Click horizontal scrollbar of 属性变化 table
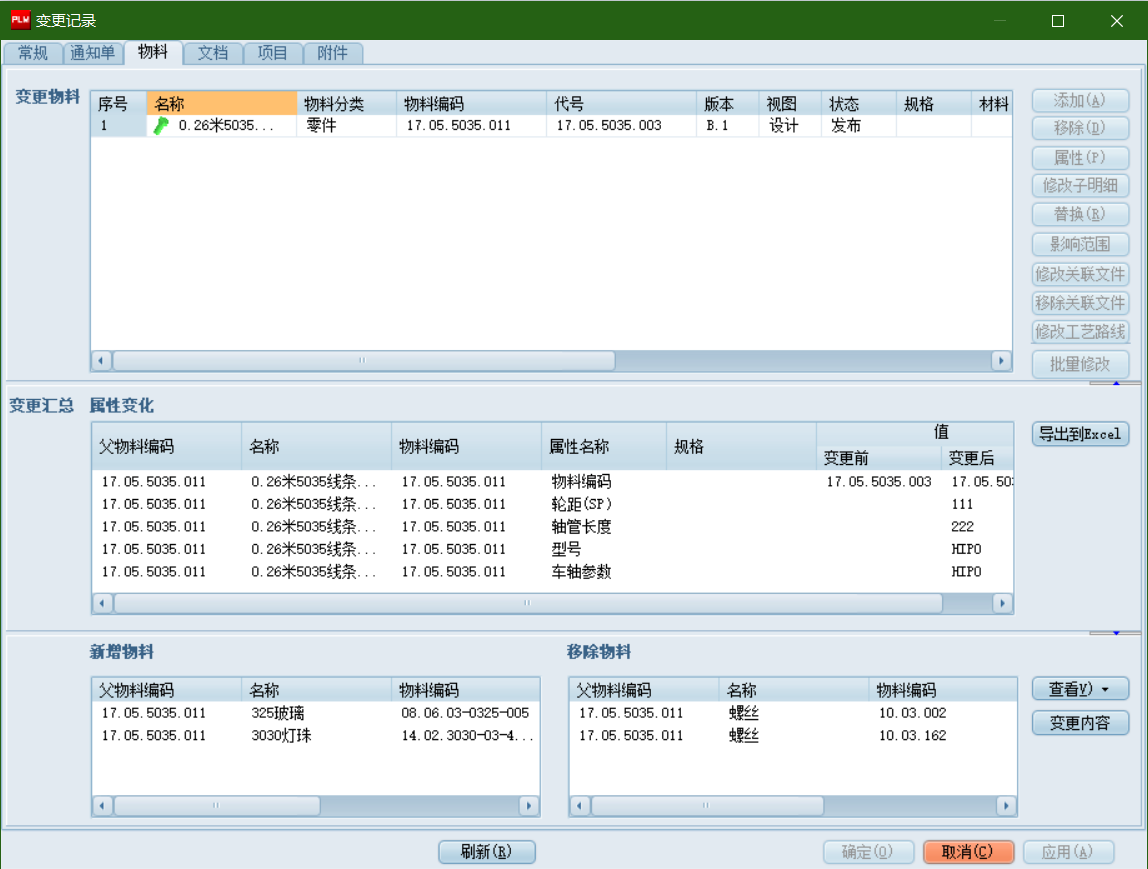1148x869 pixels. coord(528,603)
